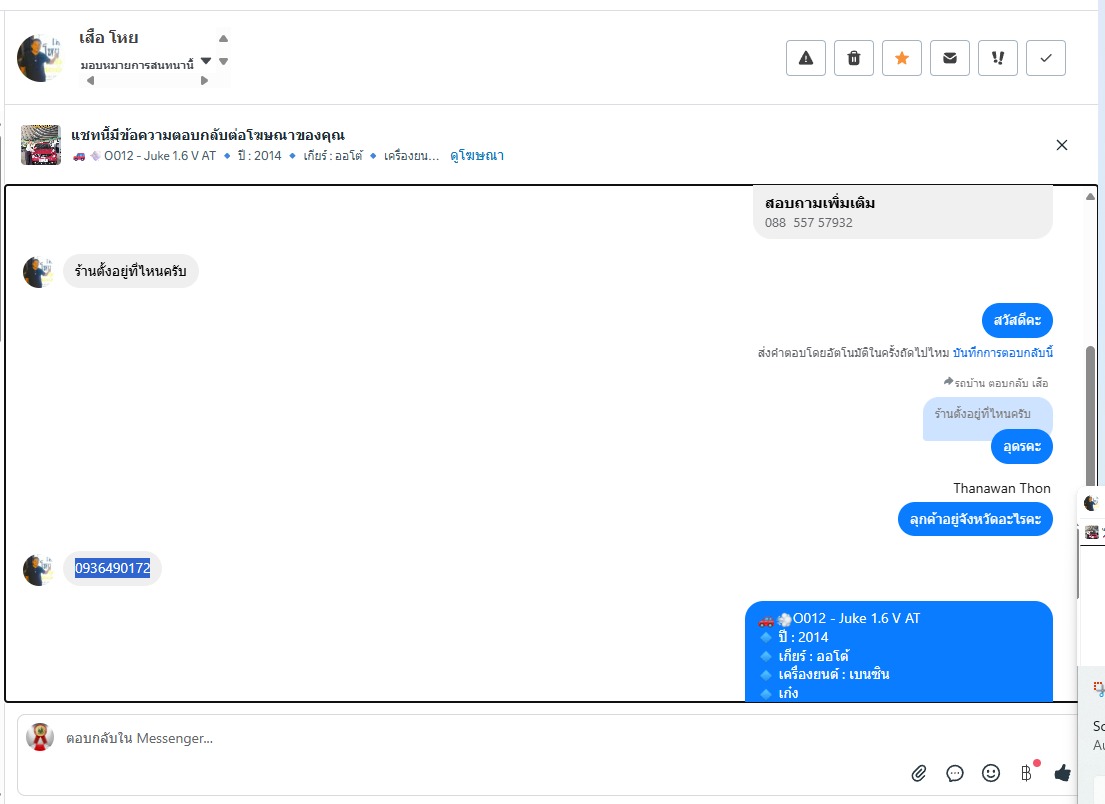This screenshot has height=804, width=1105.
Task: Click the up arrow beside contact name
Action: click(223, 39)
